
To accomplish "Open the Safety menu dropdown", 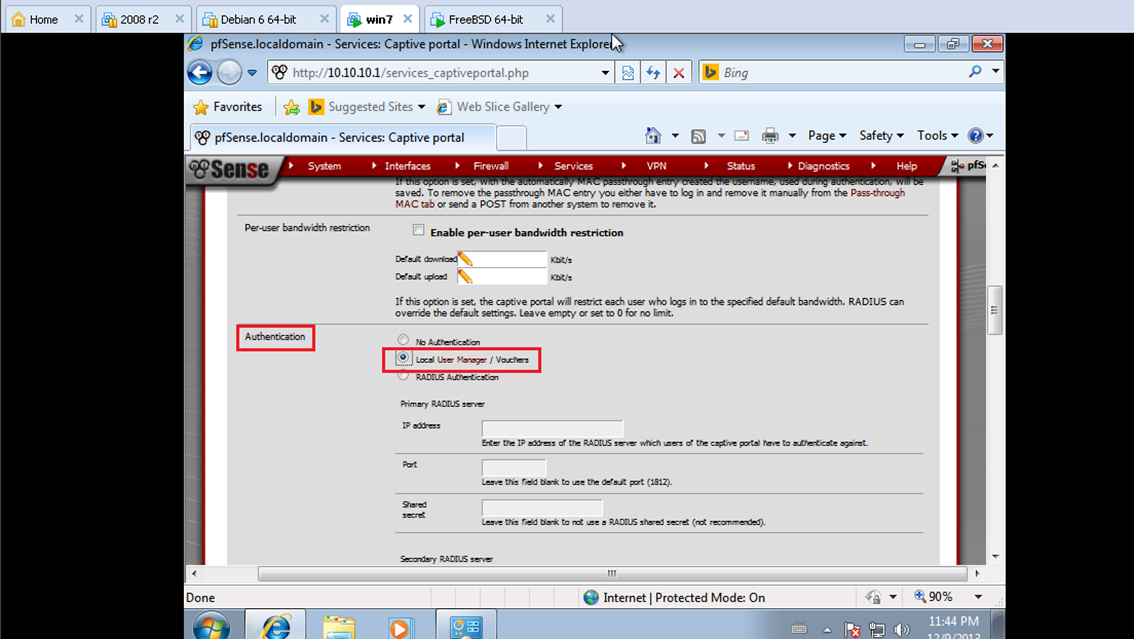I will [881, 136].
